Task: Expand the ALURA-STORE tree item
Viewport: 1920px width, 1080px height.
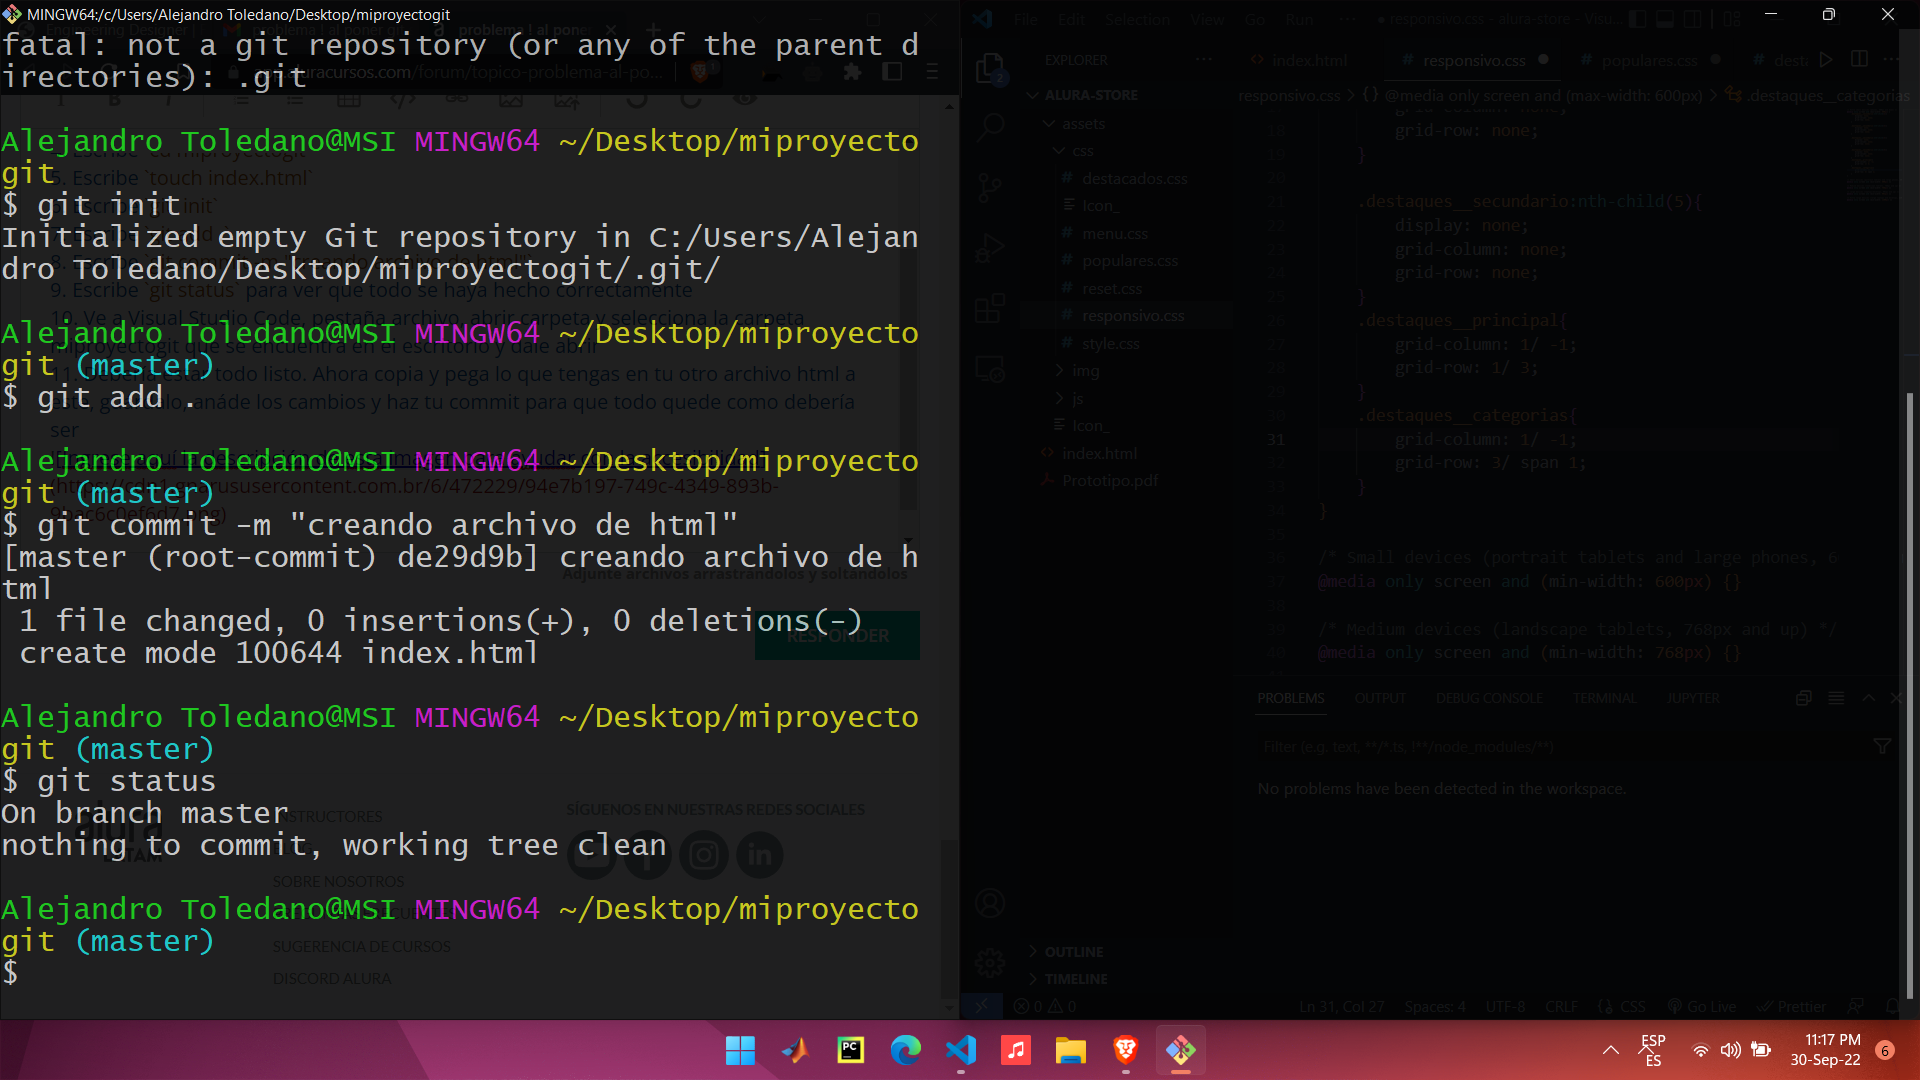Action: click(1033, 94)
